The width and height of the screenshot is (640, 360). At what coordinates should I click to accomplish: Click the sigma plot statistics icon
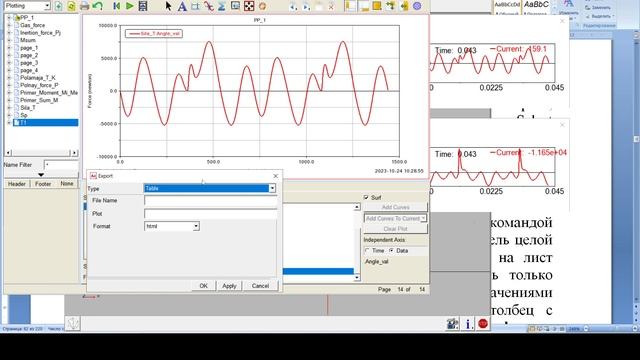point(222,6)
